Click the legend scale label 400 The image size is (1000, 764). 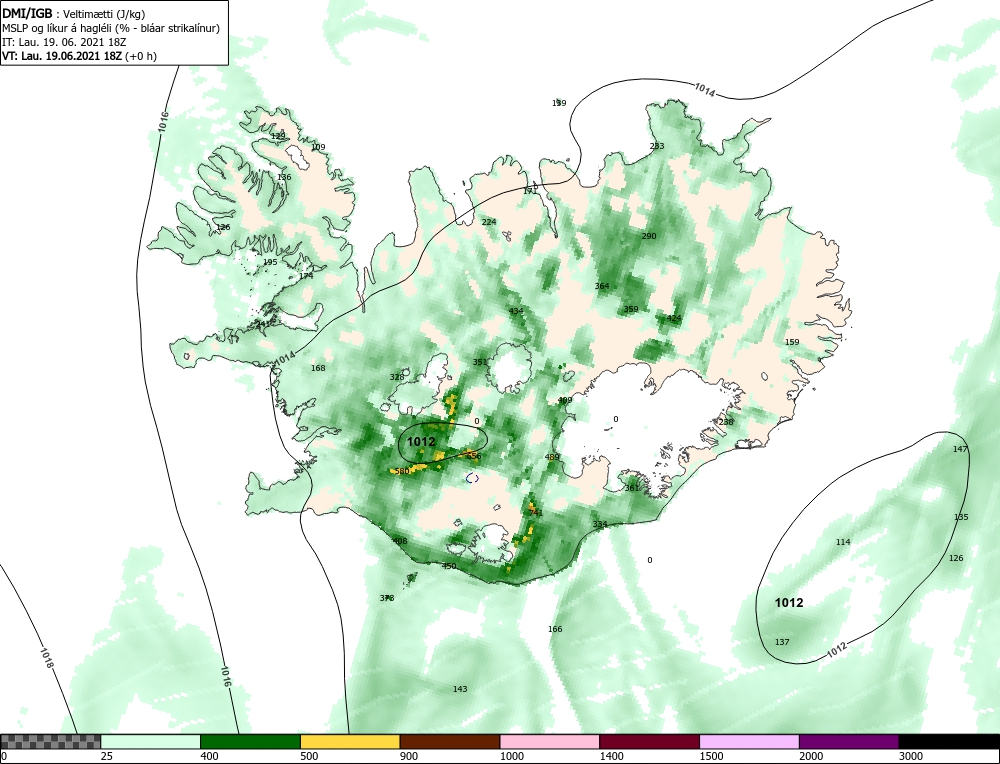(x=209, y=756)
